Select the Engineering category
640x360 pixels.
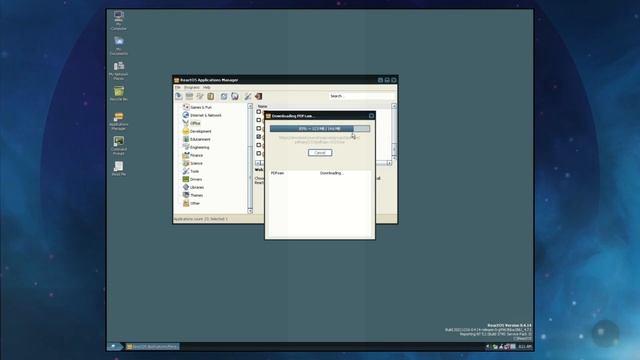tap(196, 147)
